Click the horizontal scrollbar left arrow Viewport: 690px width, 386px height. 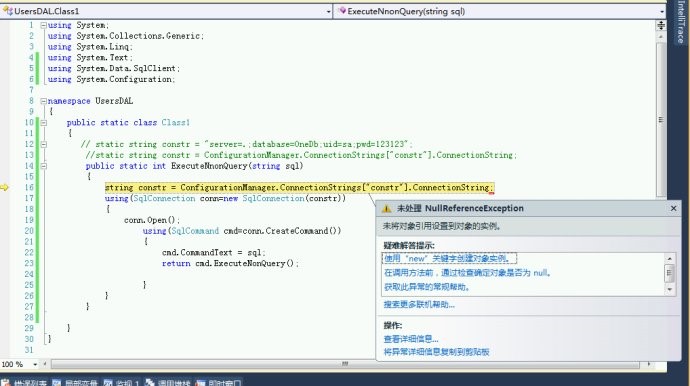(x=45, y=364)
